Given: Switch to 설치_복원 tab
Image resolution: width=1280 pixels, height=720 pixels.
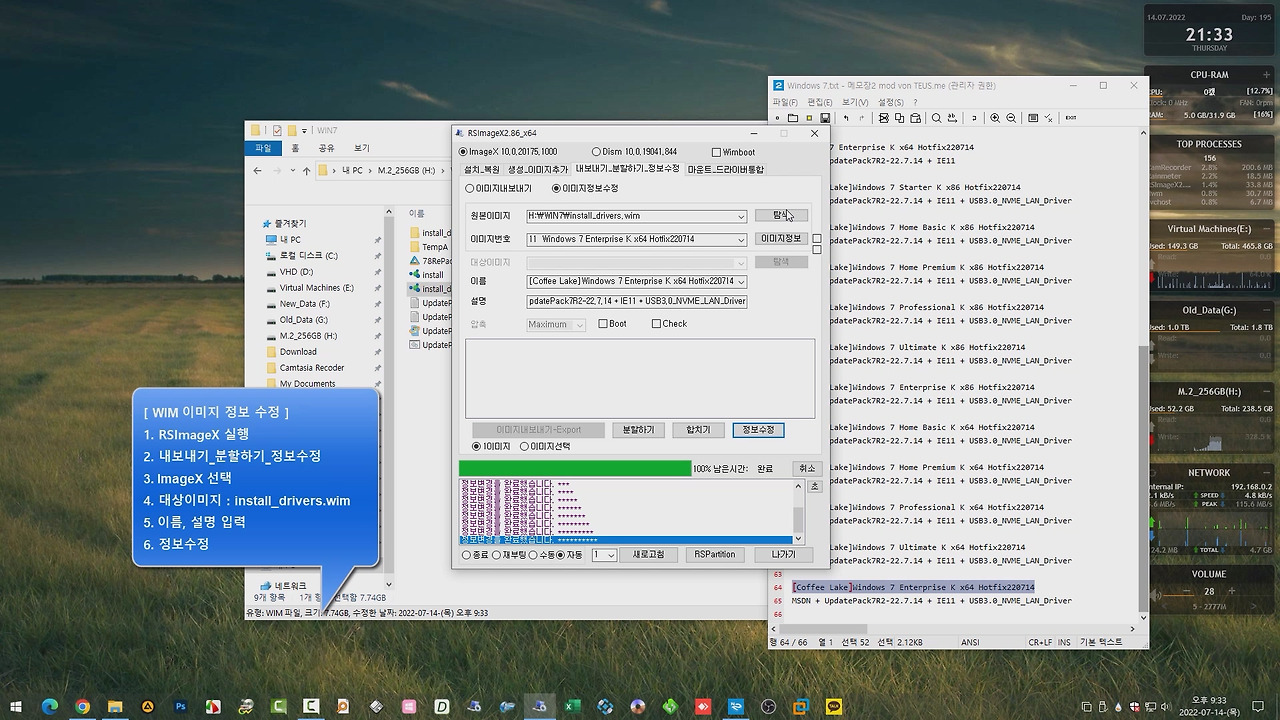Looking at the screenshot, I should click(481, 169).
